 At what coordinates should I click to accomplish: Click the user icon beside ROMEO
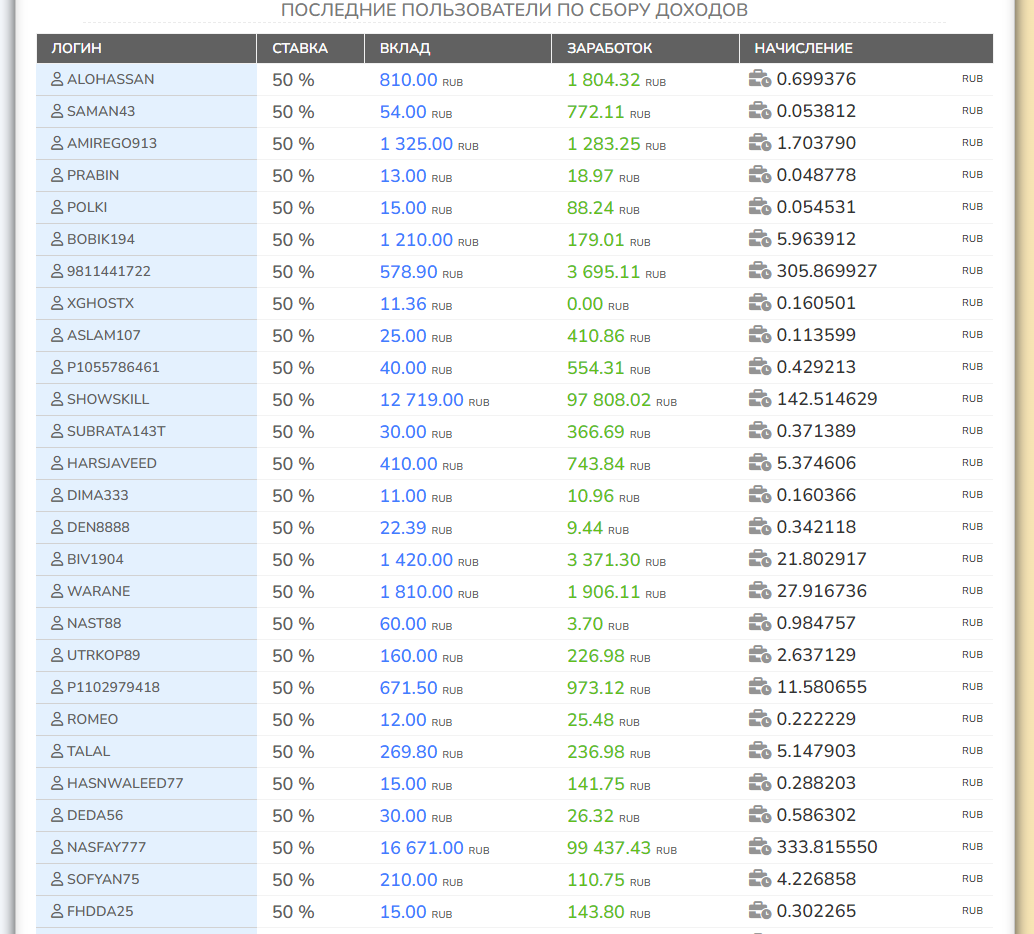click(57, 719)
